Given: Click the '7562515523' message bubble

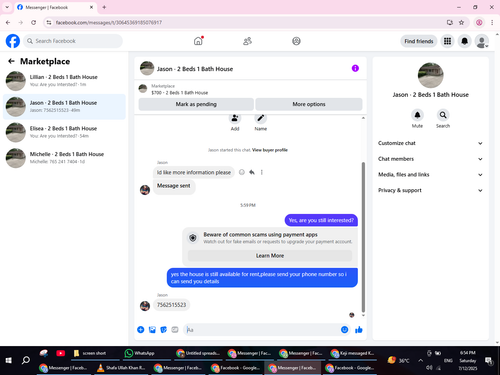Looking at the screenshot, I should coord(171,305).
